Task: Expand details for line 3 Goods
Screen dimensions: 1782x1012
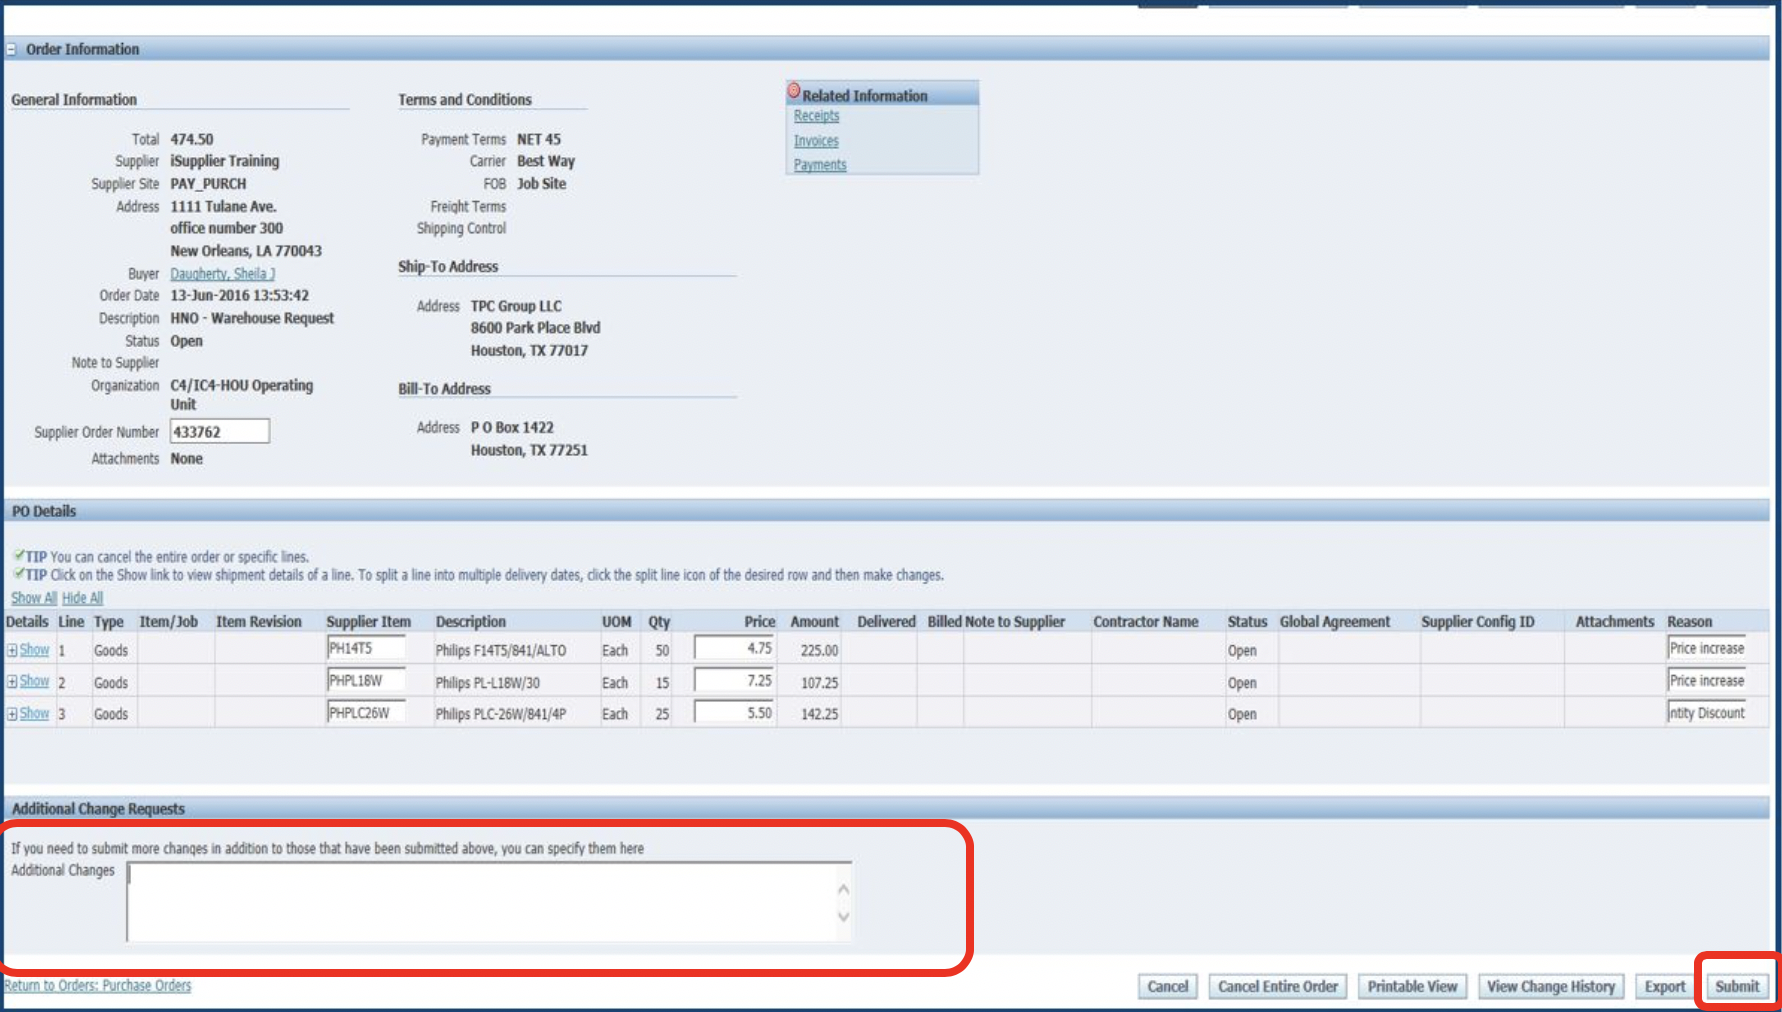Action: pyautogui.click(x=12, y=714)
